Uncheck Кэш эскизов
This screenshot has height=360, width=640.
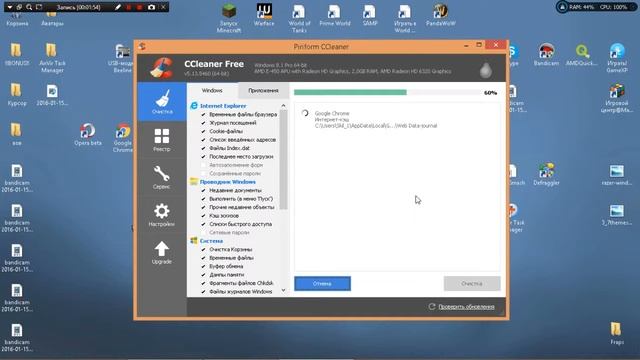pyautogui.click(x=203, y=216)
